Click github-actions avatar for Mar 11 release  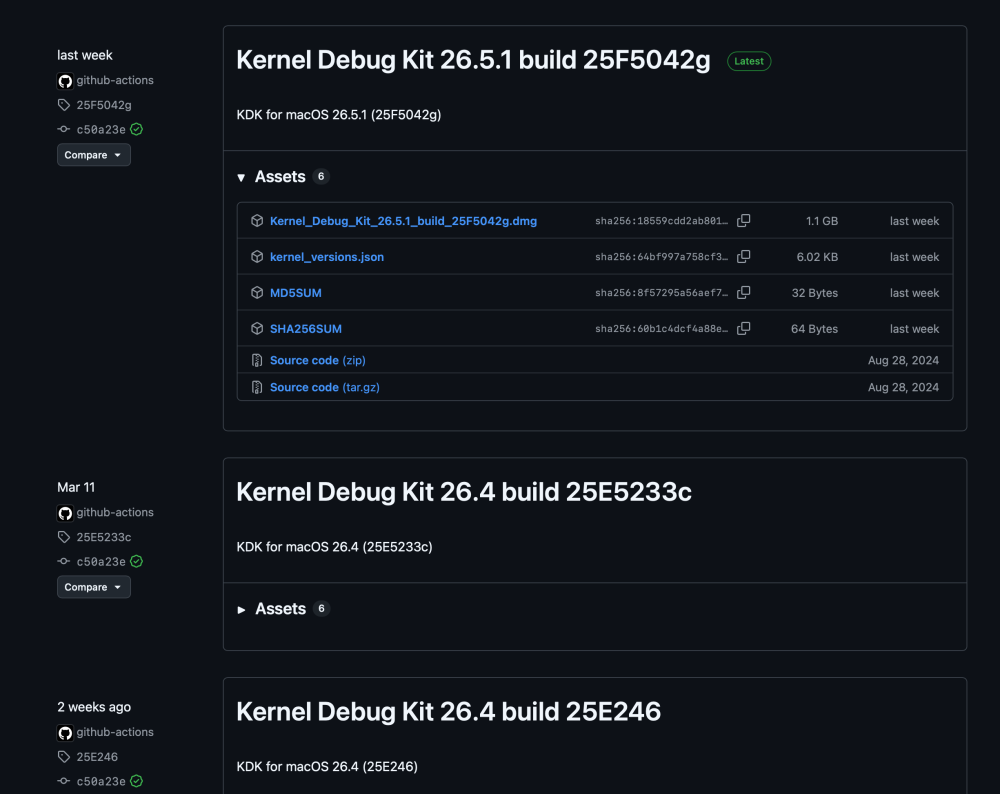(x=65, y=513)
